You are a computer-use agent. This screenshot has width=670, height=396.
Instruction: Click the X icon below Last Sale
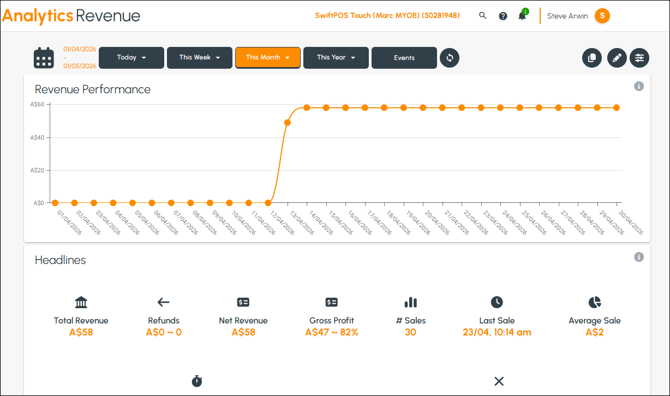point(499,381)
